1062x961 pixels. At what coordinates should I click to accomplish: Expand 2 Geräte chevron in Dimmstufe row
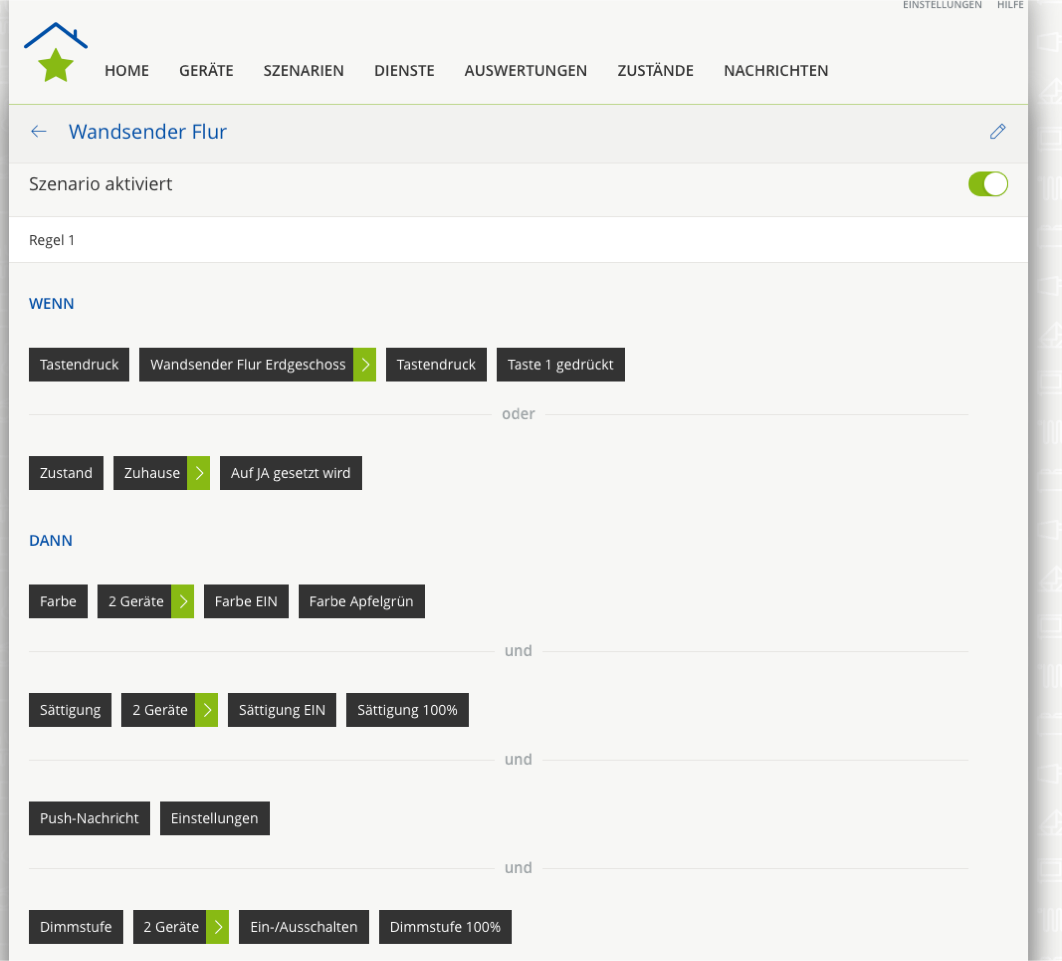(218, 927)
